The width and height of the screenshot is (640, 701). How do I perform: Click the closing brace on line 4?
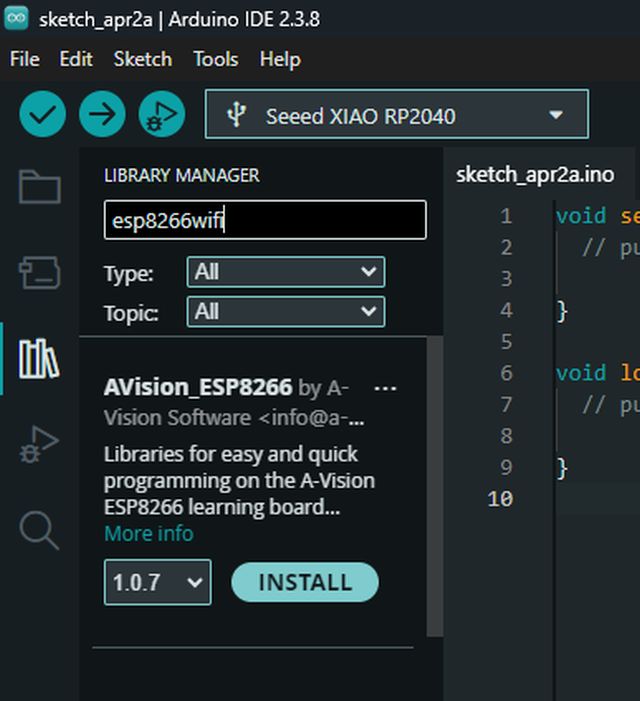coord(561,311)
